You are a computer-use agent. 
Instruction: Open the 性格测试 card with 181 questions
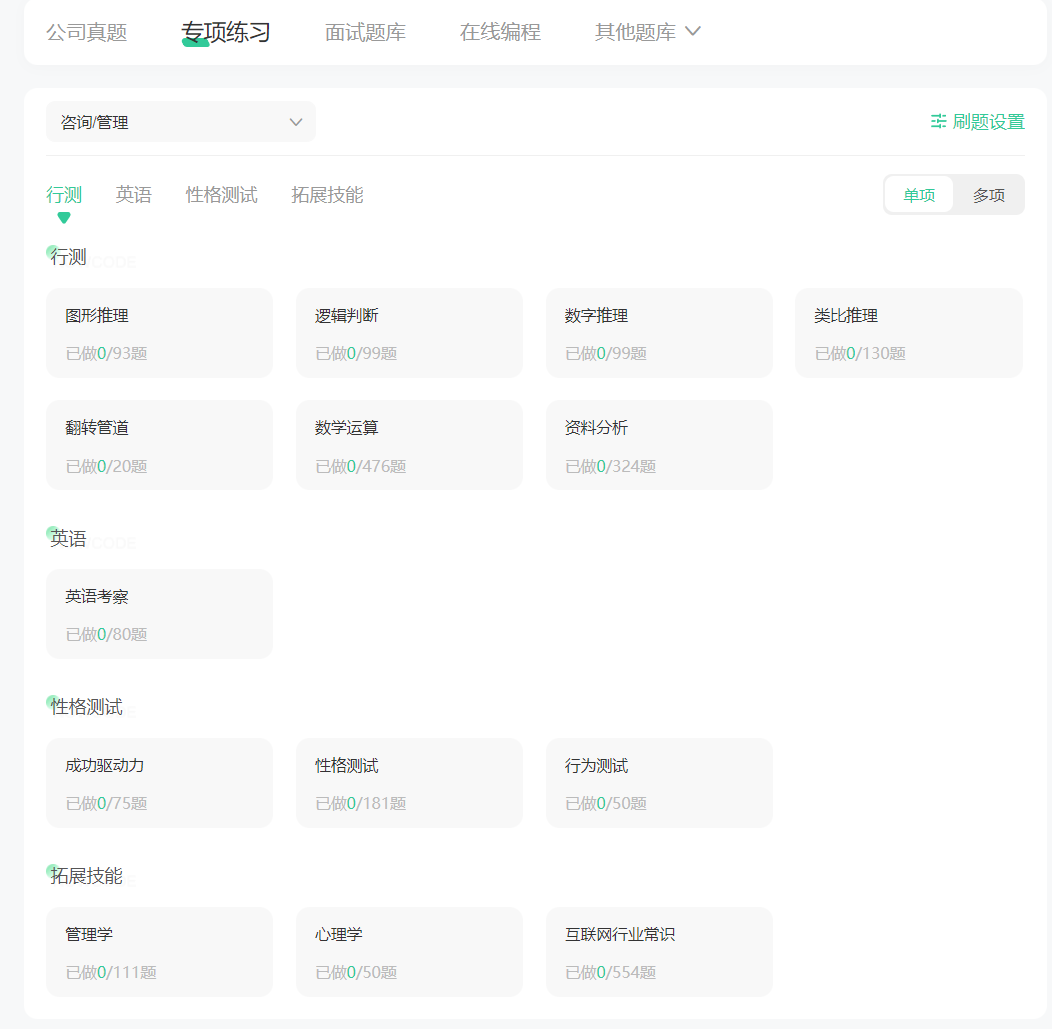click(x=409, y=783)
